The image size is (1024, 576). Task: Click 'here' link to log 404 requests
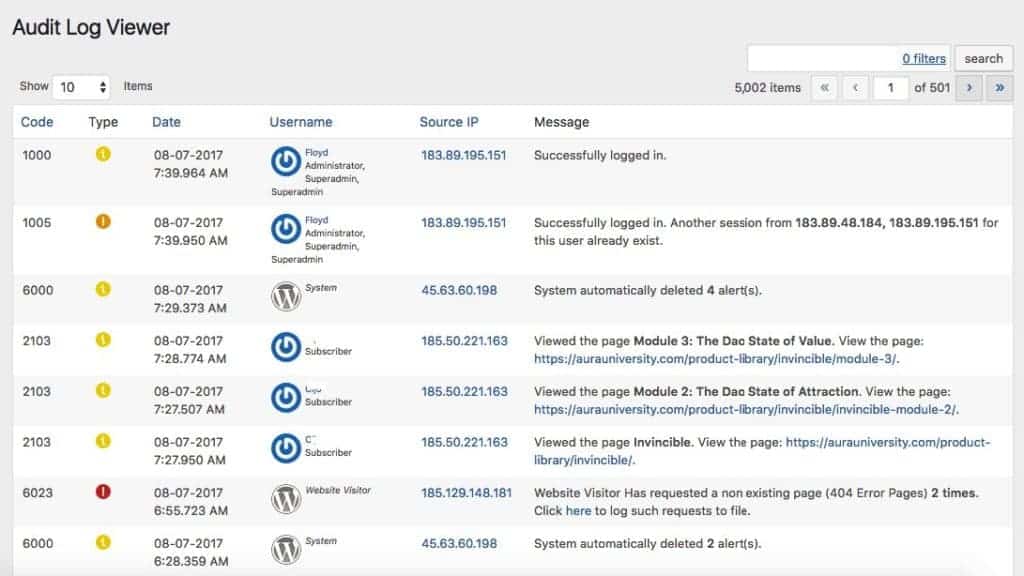click(578, 511)
